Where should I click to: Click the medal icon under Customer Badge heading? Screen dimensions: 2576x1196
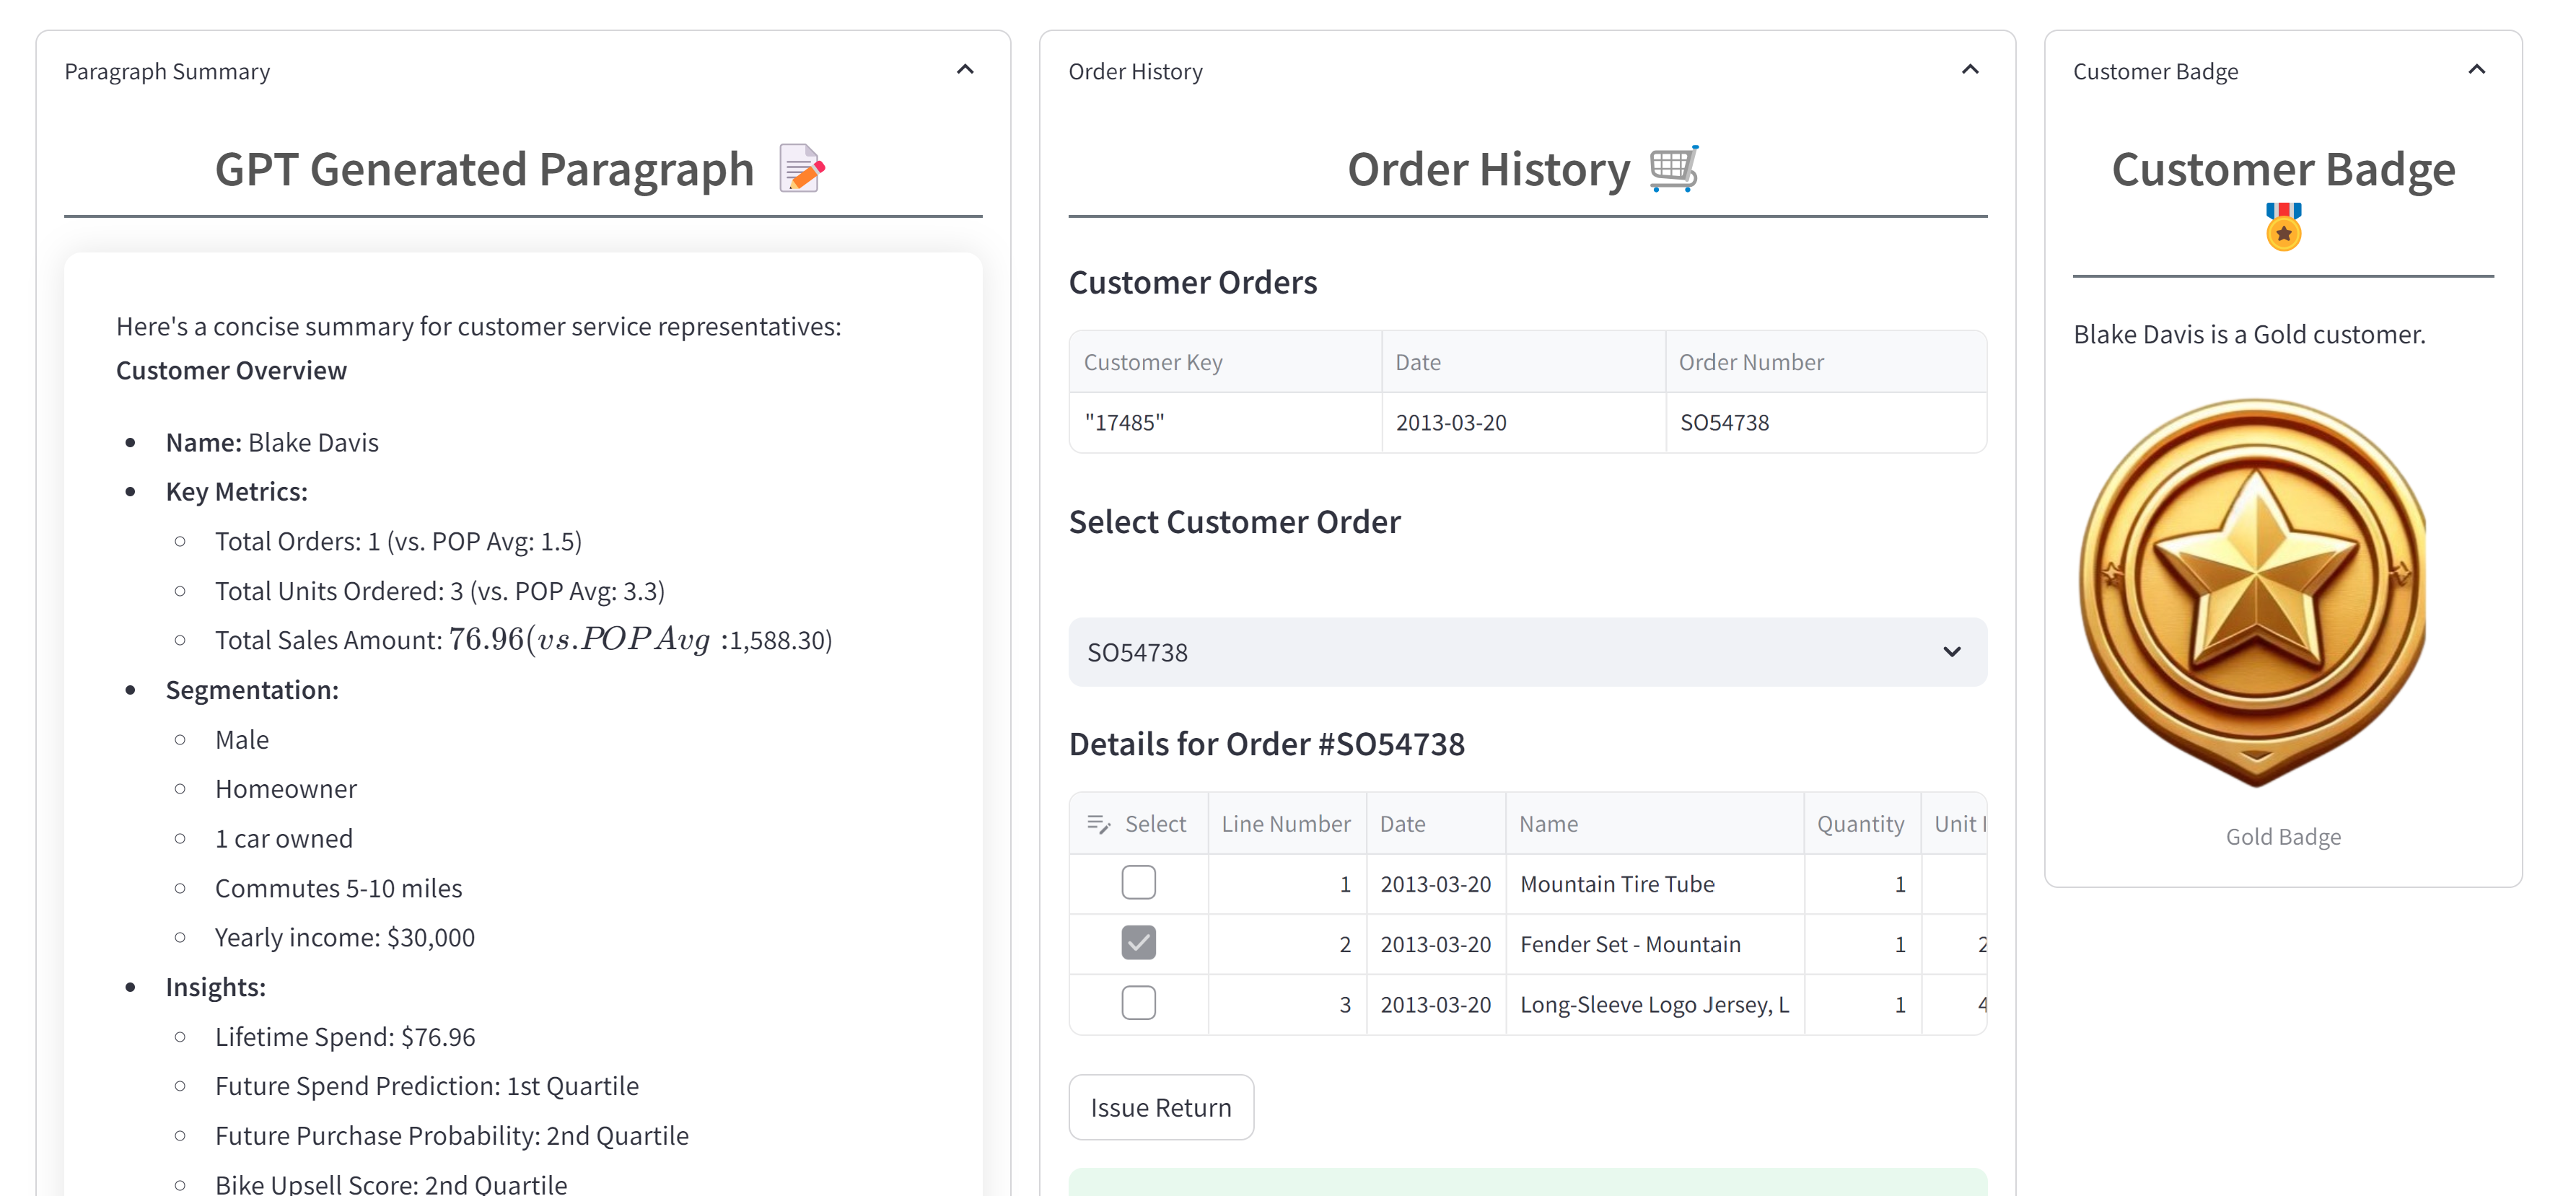point(2283,226)
